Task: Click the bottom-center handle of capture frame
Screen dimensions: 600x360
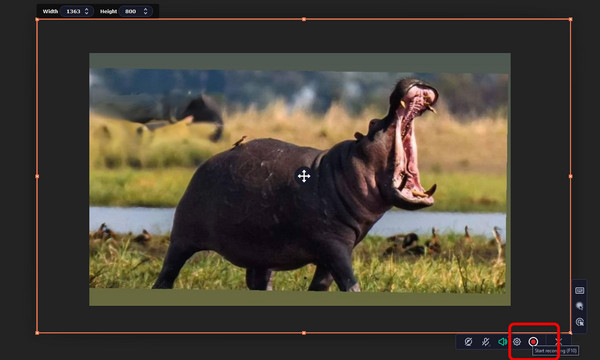Action: pyautogui.click(x=304, y=333)
